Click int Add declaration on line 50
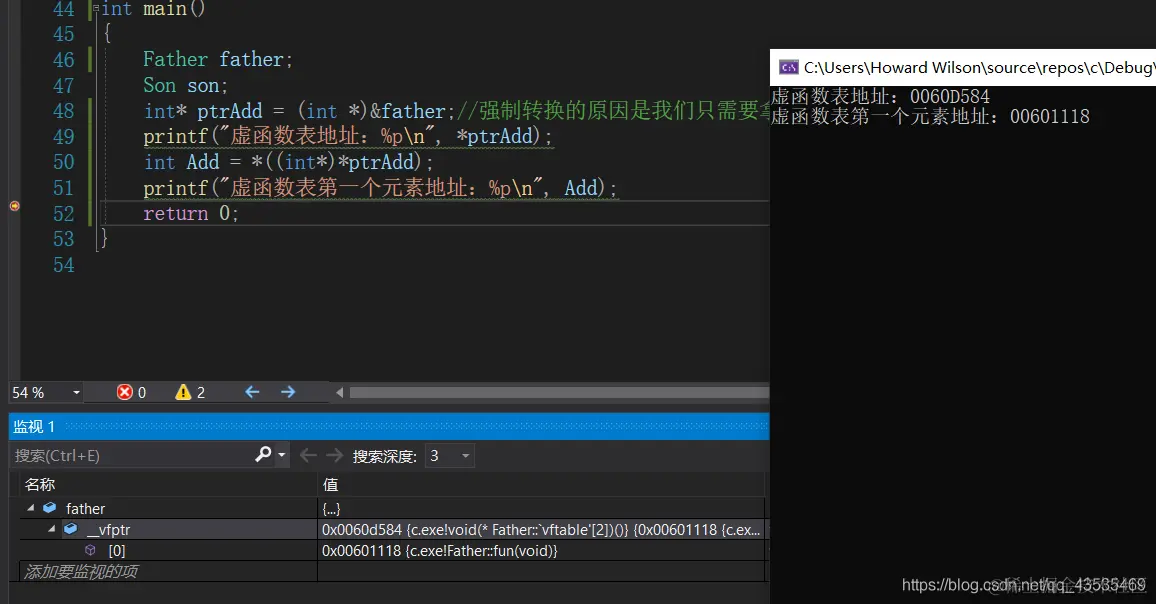 coord(181,162)
